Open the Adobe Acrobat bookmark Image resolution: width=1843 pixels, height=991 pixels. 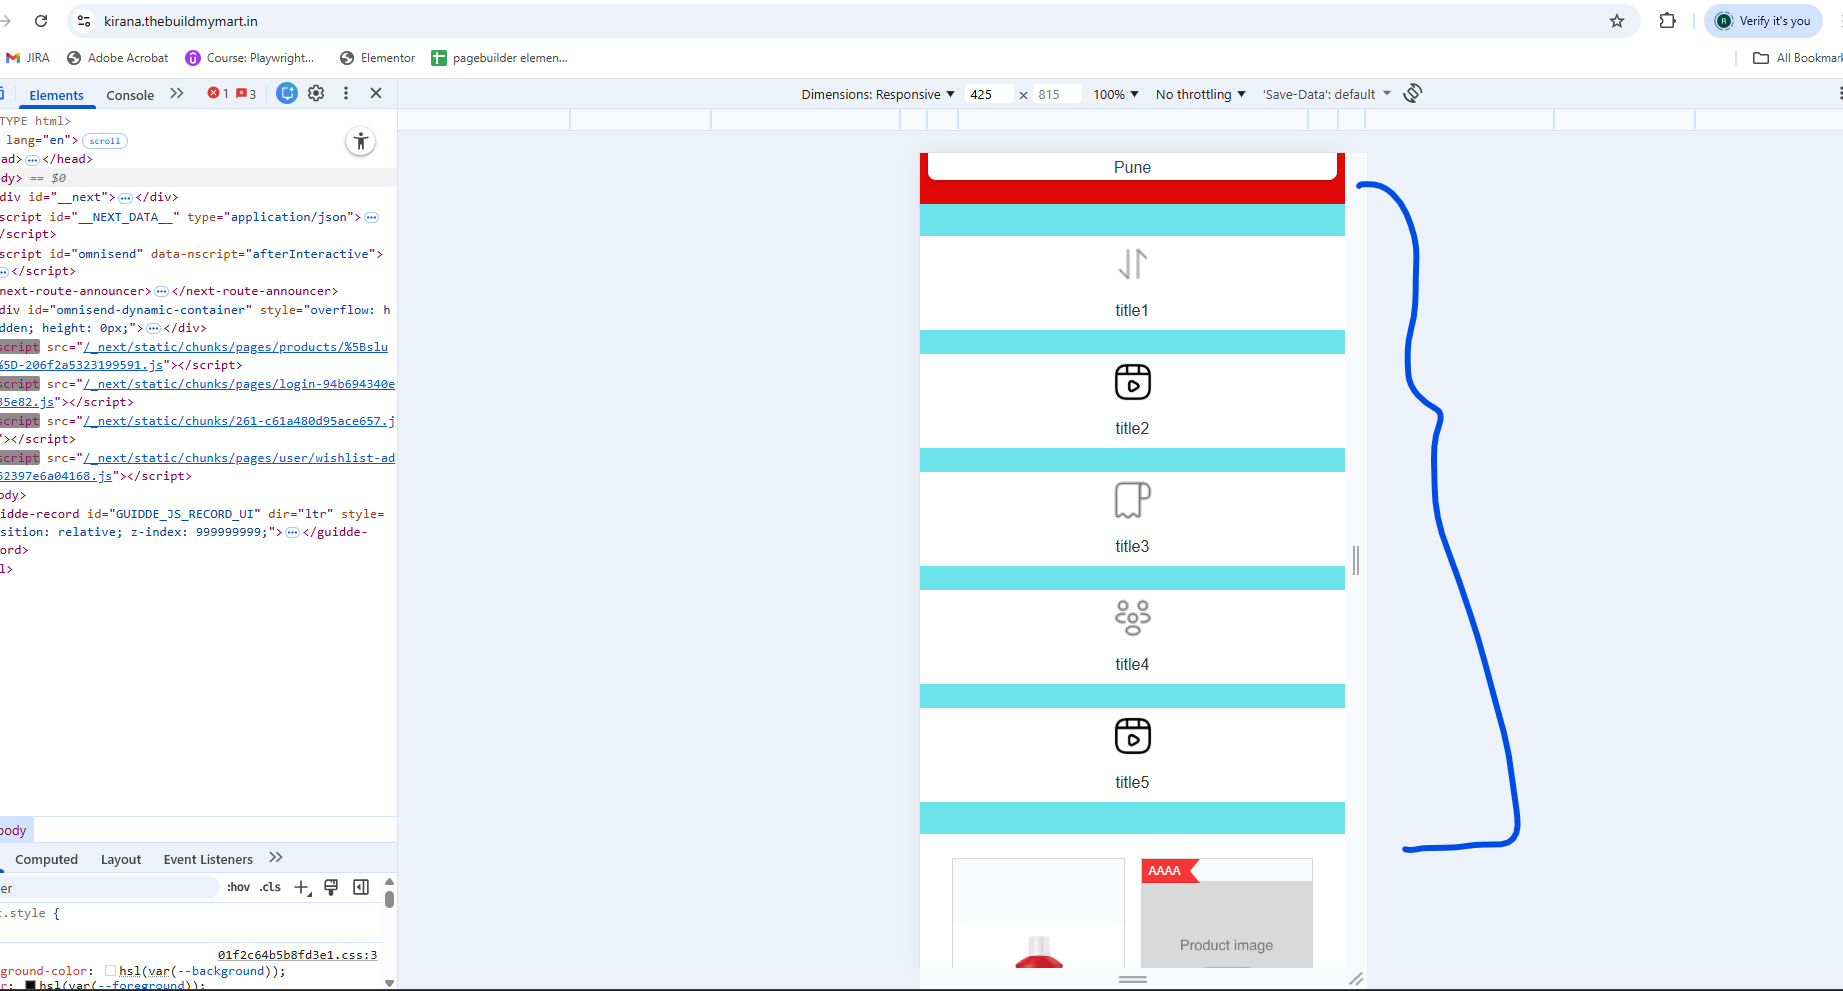[118, 58]
